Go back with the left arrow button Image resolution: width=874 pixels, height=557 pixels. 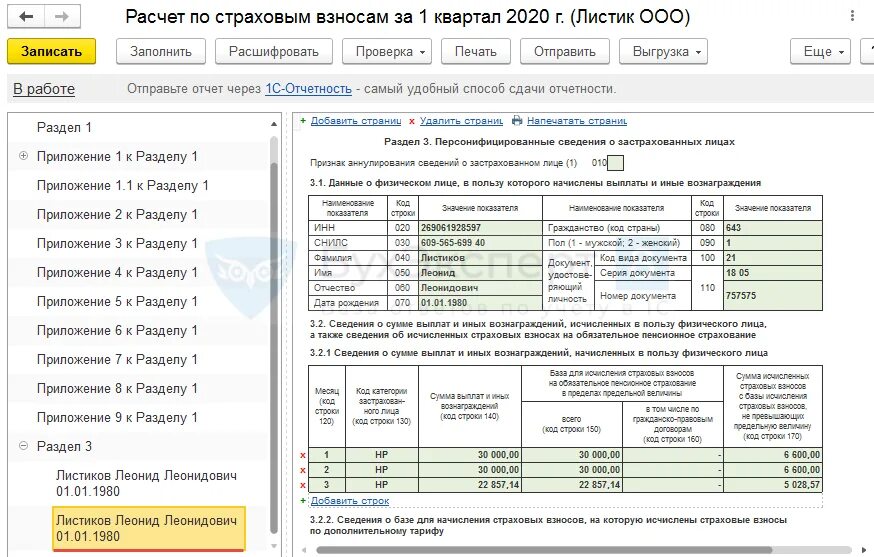26,17
